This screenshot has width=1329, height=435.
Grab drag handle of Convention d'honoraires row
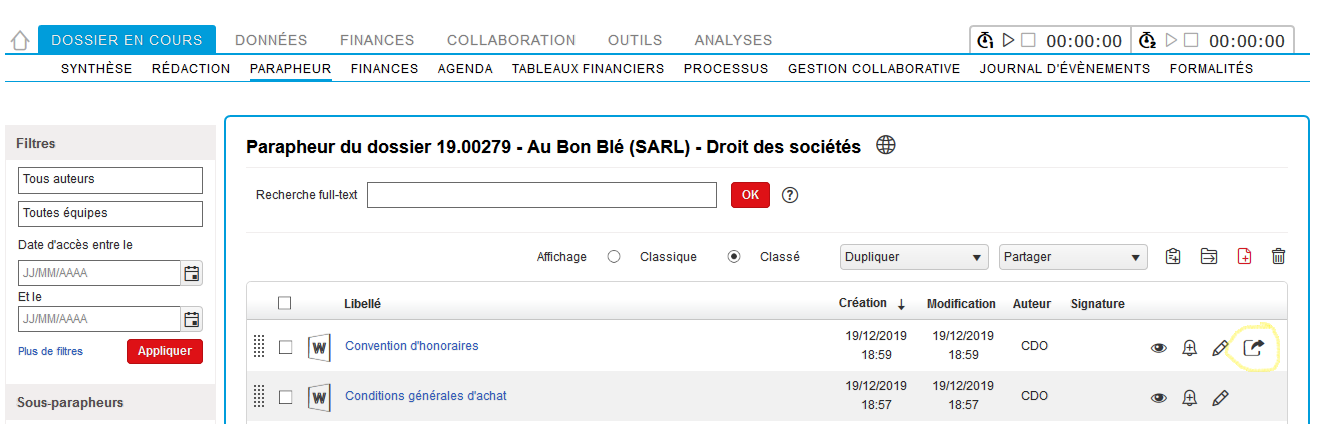[x=259, y=346]
